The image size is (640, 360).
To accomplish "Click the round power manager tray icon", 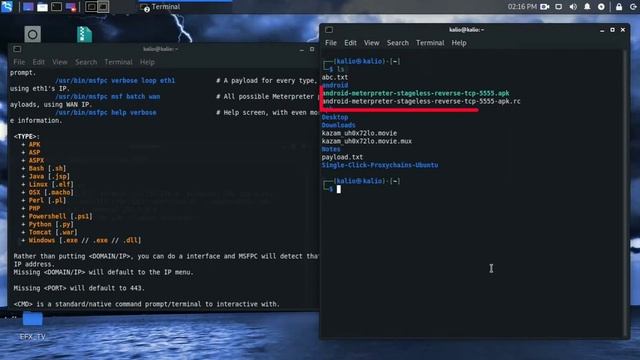I will 601,7.
